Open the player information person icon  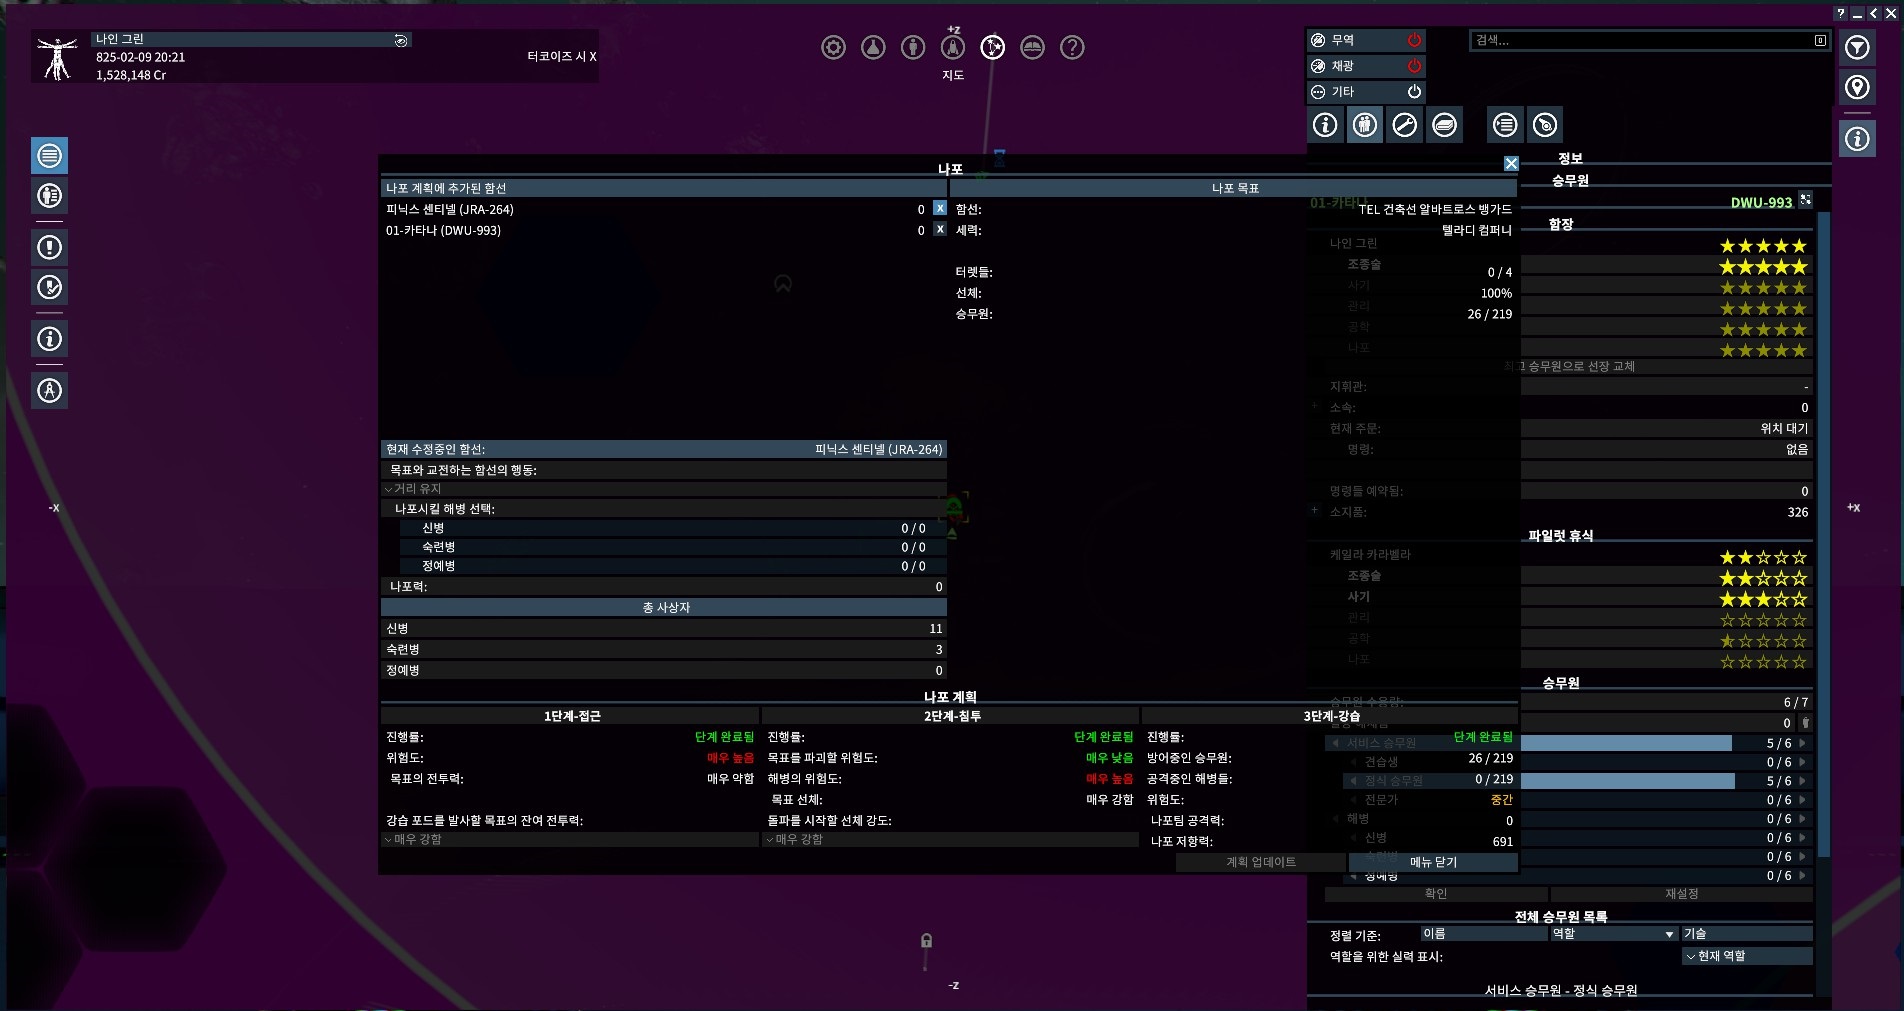(x=913, y=47)
